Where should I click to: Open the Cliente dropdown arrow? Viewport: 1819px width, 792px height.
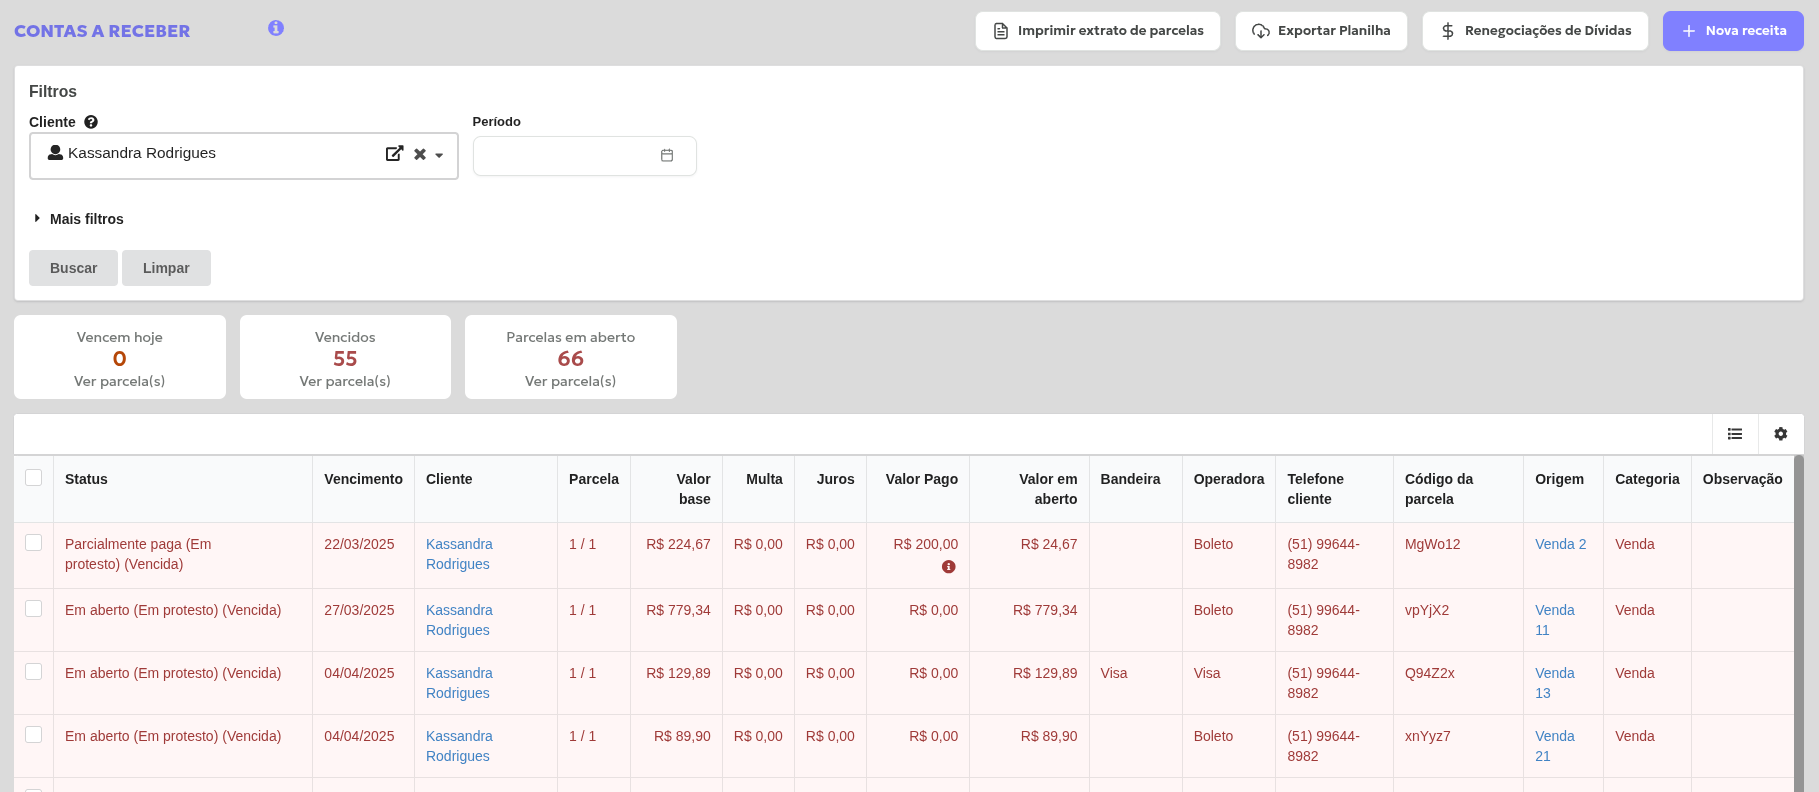click(439, 155)
